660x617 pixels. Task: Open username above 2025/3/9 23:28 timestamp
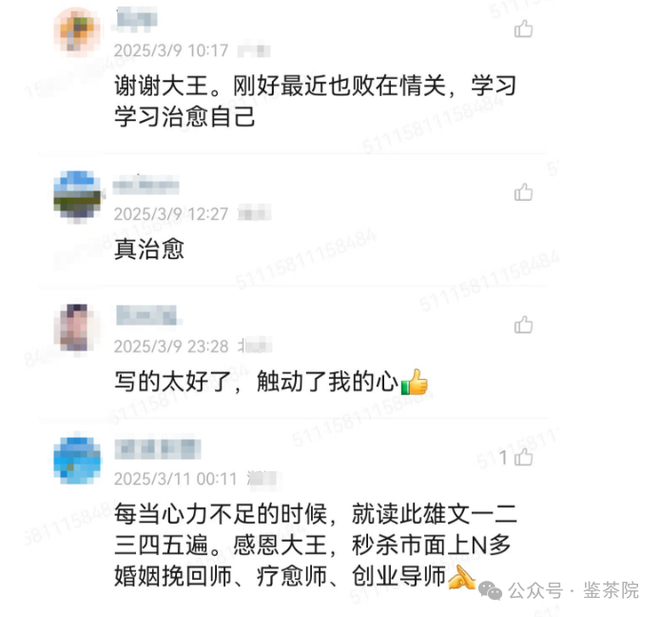tap(146, 315)
